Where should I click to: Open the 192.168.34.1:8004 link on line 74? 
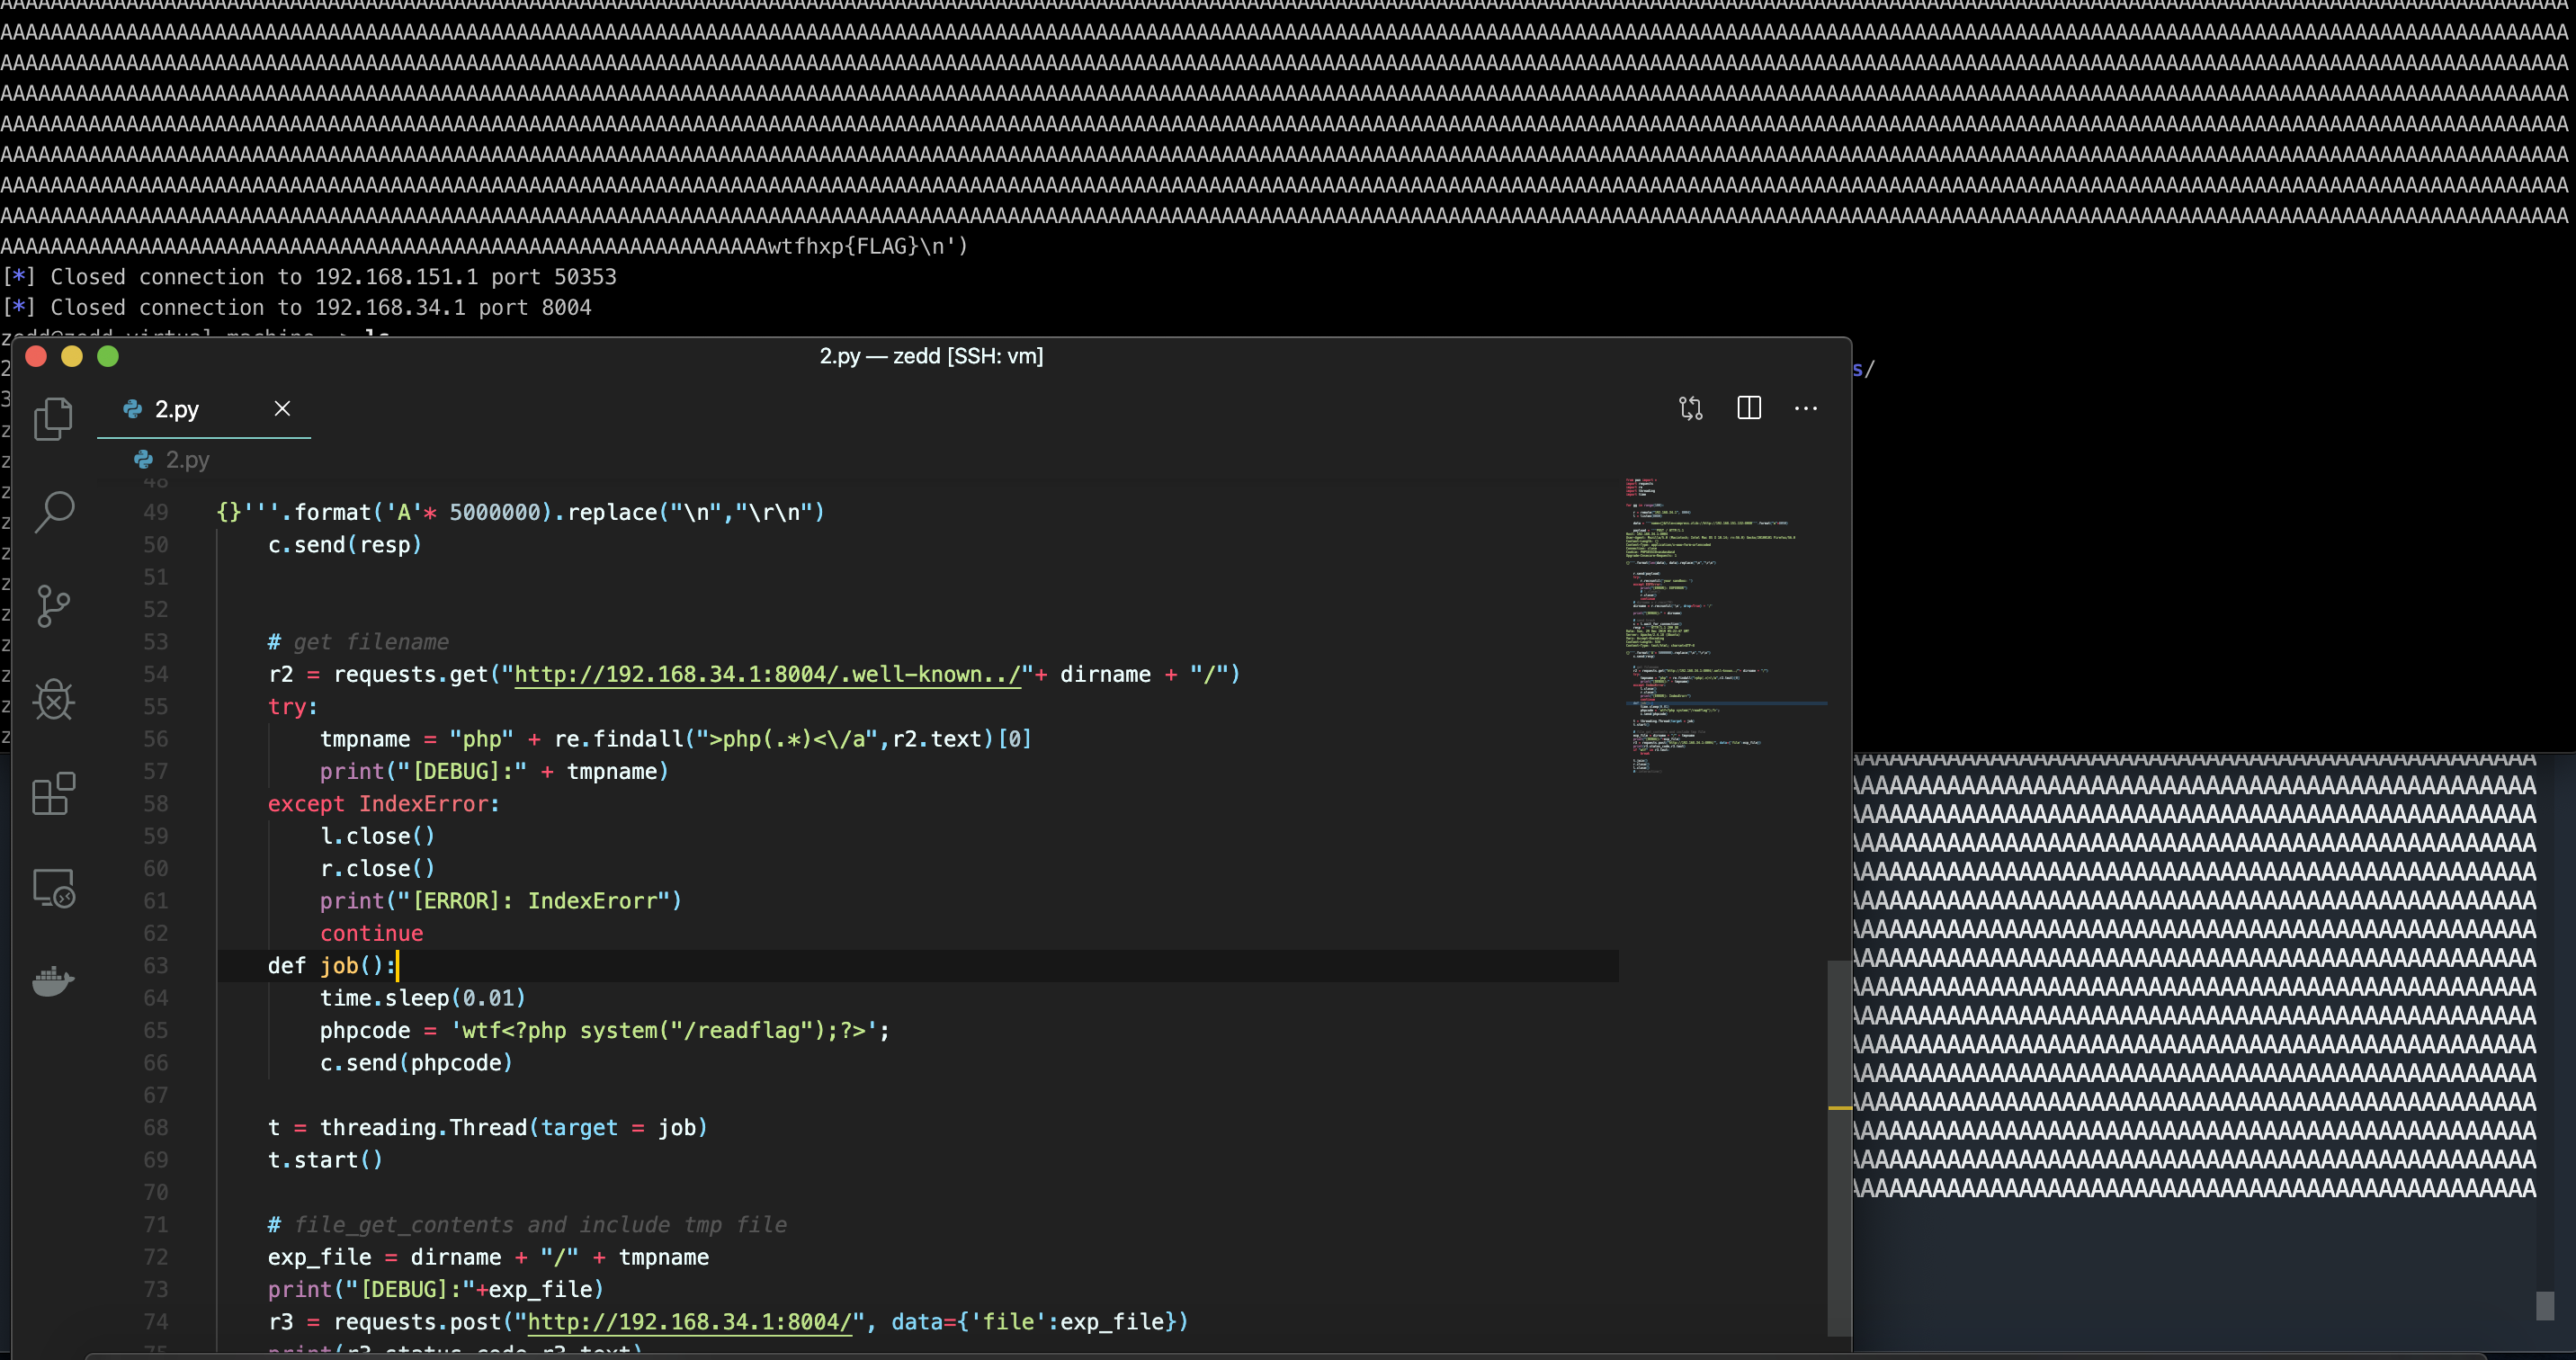pos(688,1321)
